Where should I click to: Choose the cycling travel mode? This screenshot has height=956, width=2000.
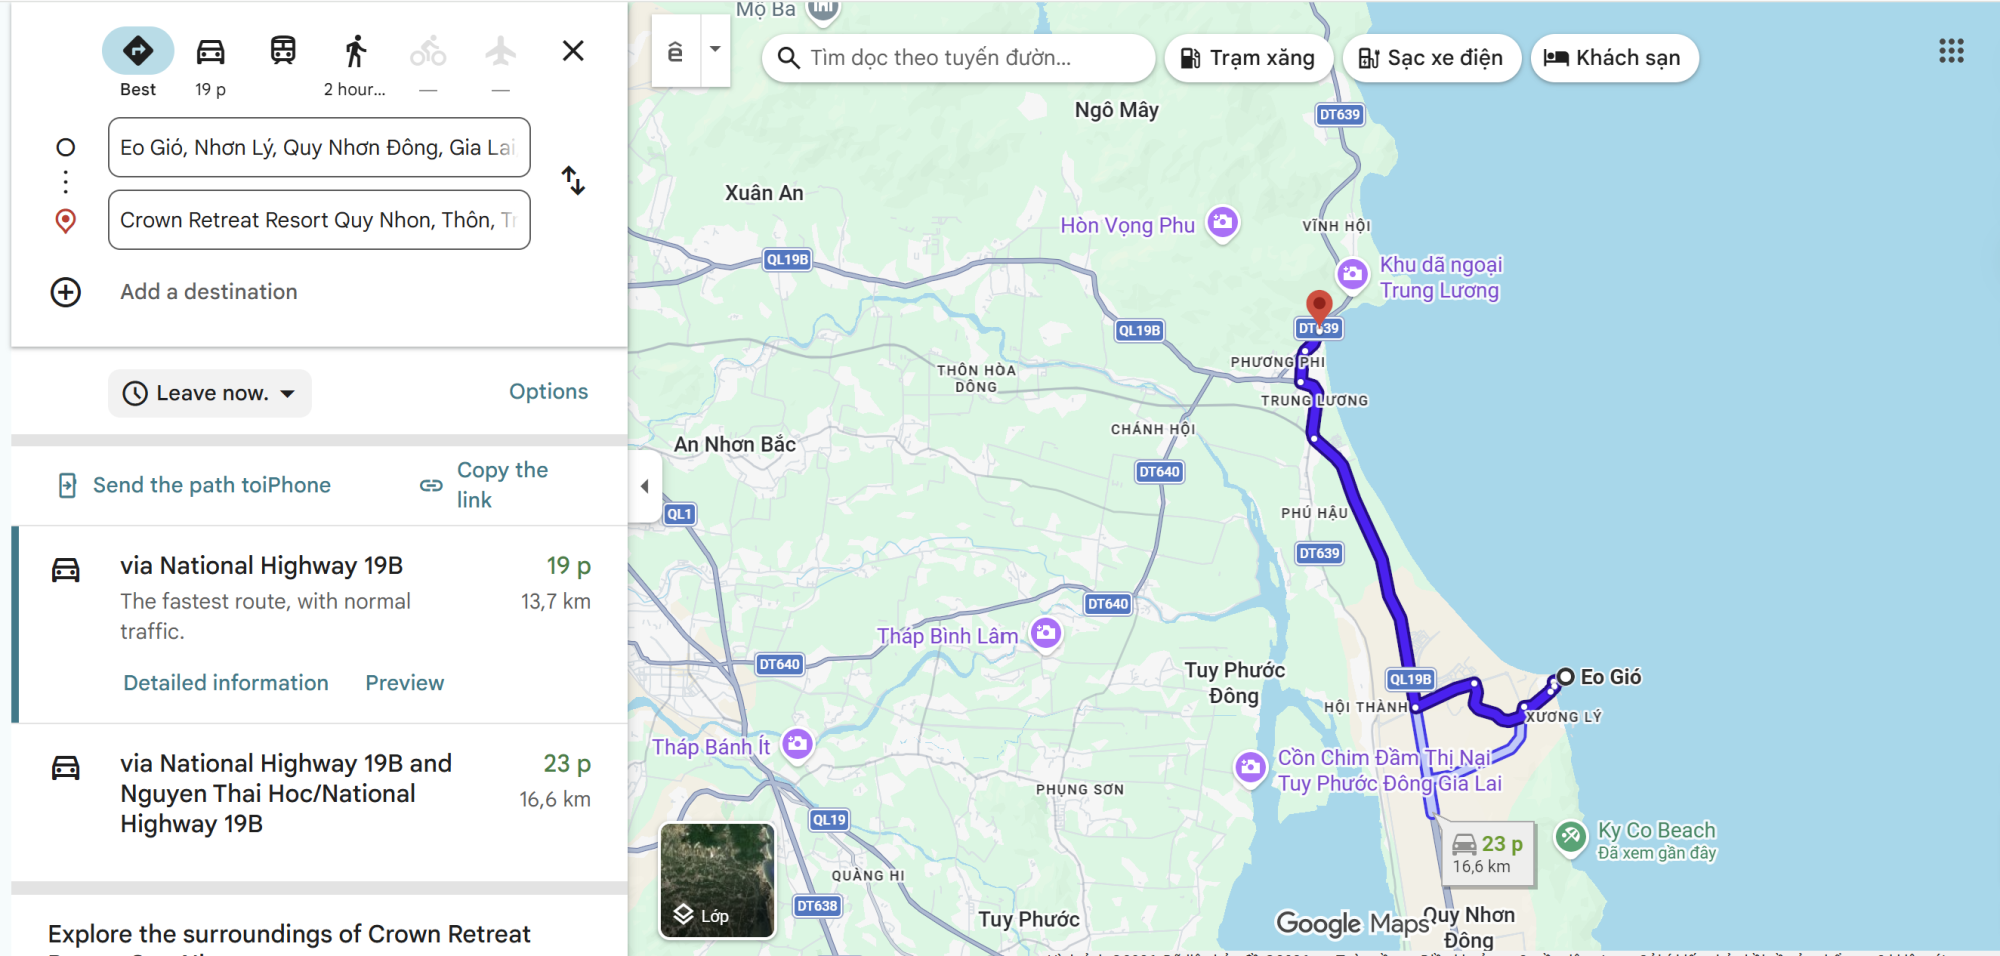pos(428,51)
